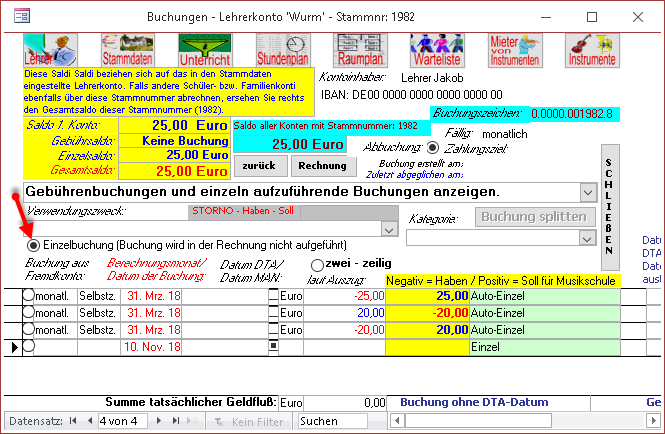The width and height of the screenshot is (665, 434).
Task: Click the Rechnung button
Action: pos(322,166)
